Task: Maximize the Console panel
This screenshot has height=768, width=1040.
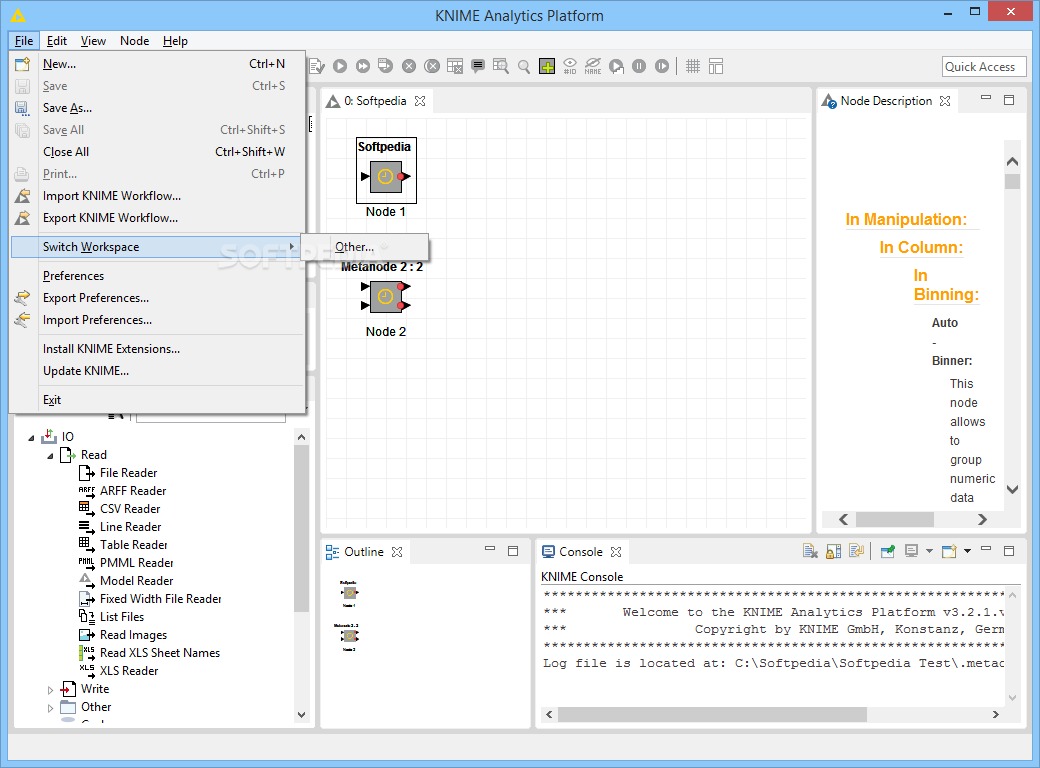Action: pos(1009,550)
